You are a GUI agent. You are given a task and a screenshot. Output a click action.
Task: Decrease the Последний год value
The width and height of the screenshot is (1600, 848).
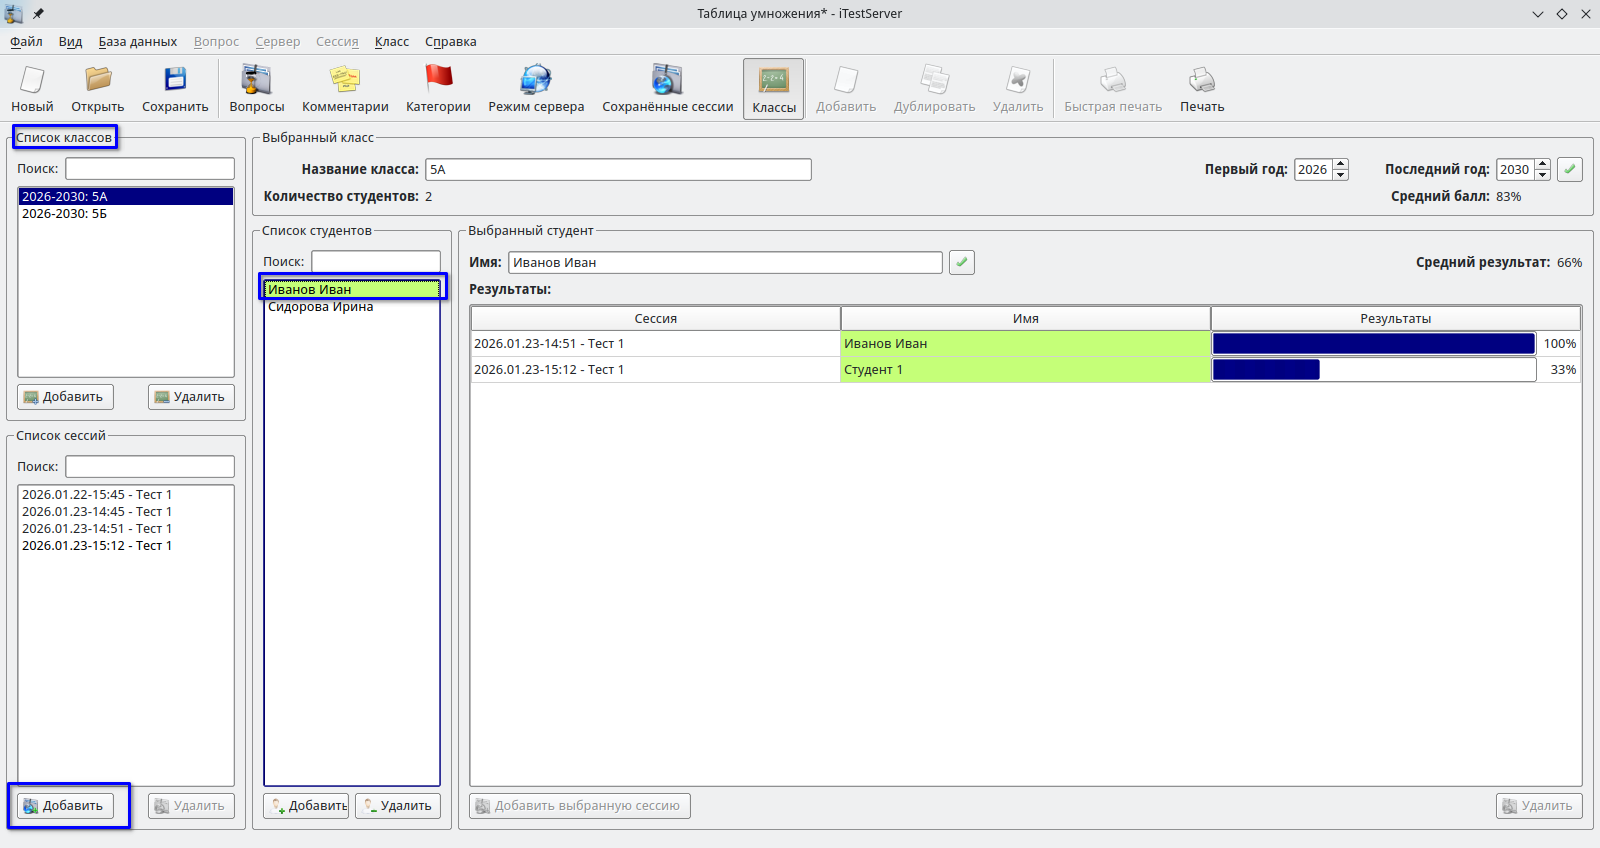[x=1543, y=175]
